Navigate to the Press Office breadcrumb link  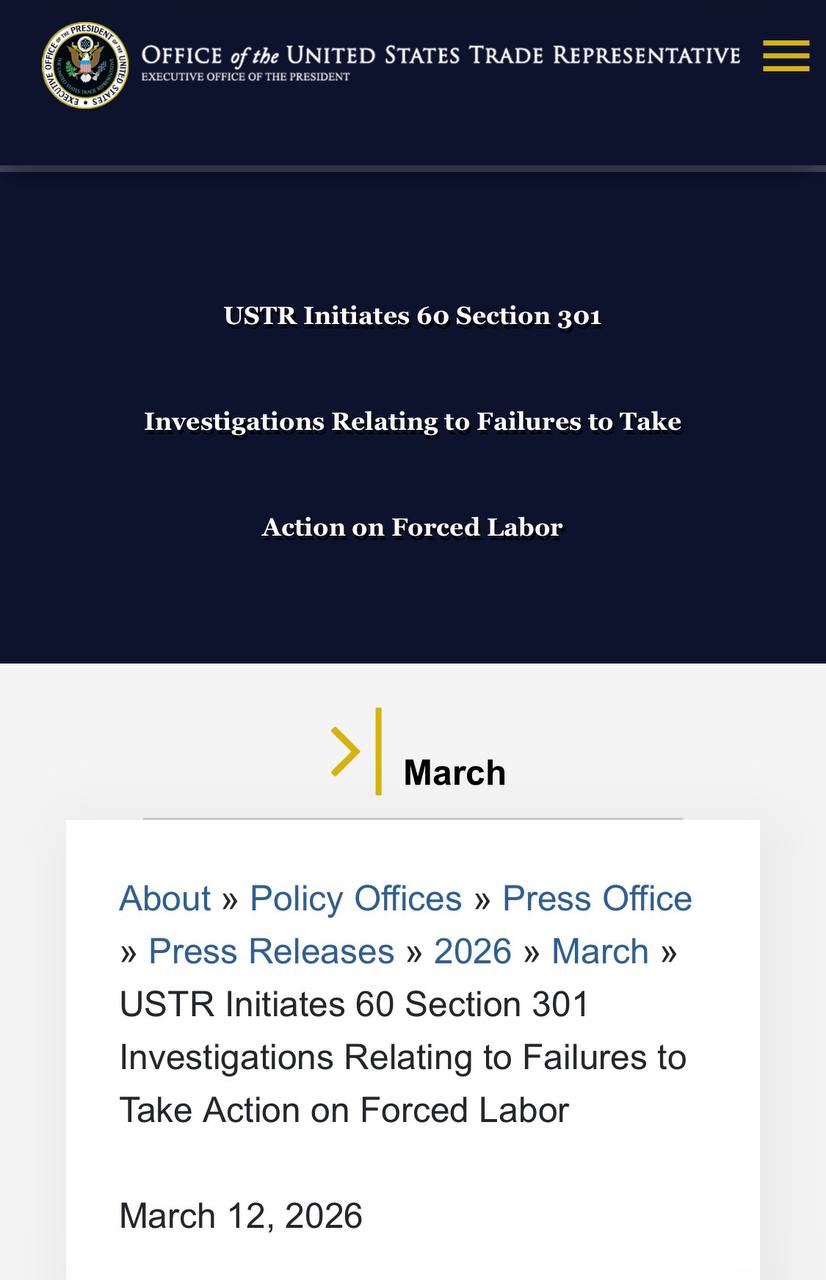(x=597, y=898)
